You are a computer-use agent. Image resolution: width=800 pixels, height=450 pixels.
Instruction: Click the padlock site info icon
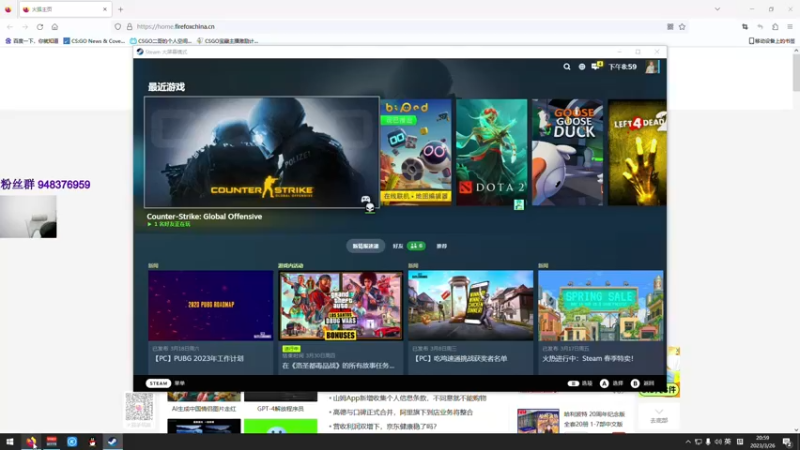(130, 27)
